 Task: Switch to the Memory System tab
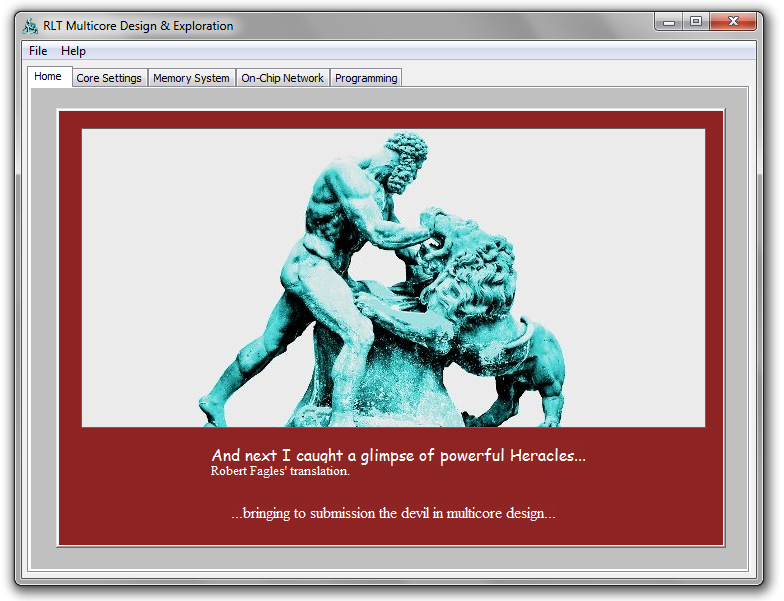(191, 78)
